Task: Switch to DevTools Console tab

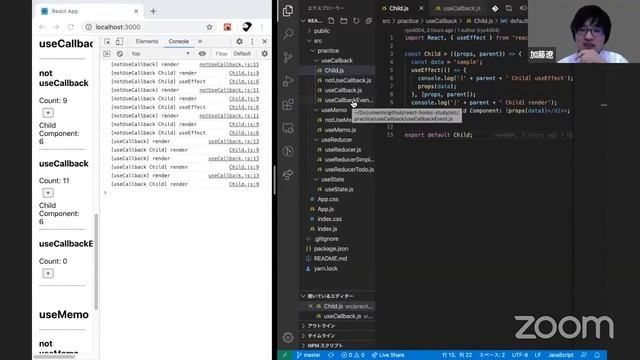Action: click(178, 41)
